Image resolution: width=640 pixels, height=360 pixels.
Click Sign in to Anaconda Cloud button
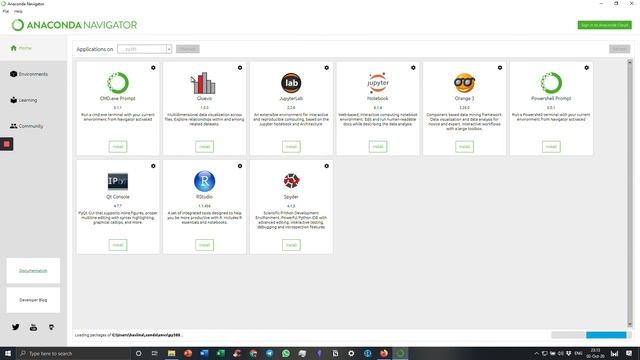pyautogui.click(x=604, y=25)
